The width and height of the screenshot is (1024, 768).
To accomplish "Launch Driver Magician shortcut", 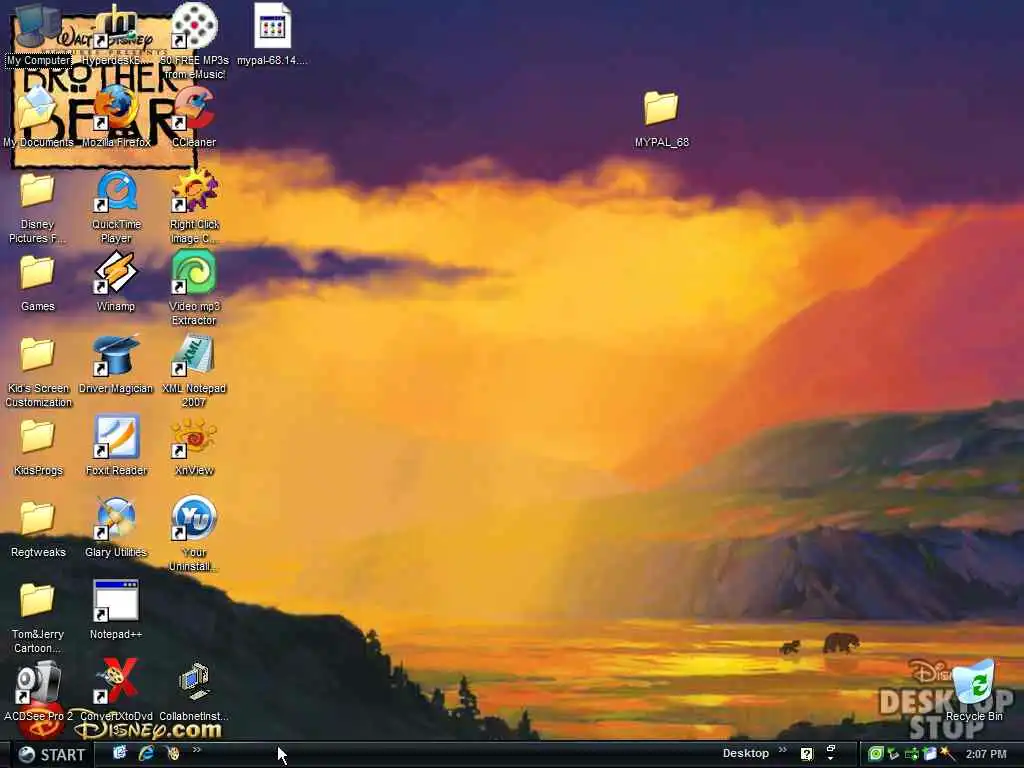I will pos(116,365).
